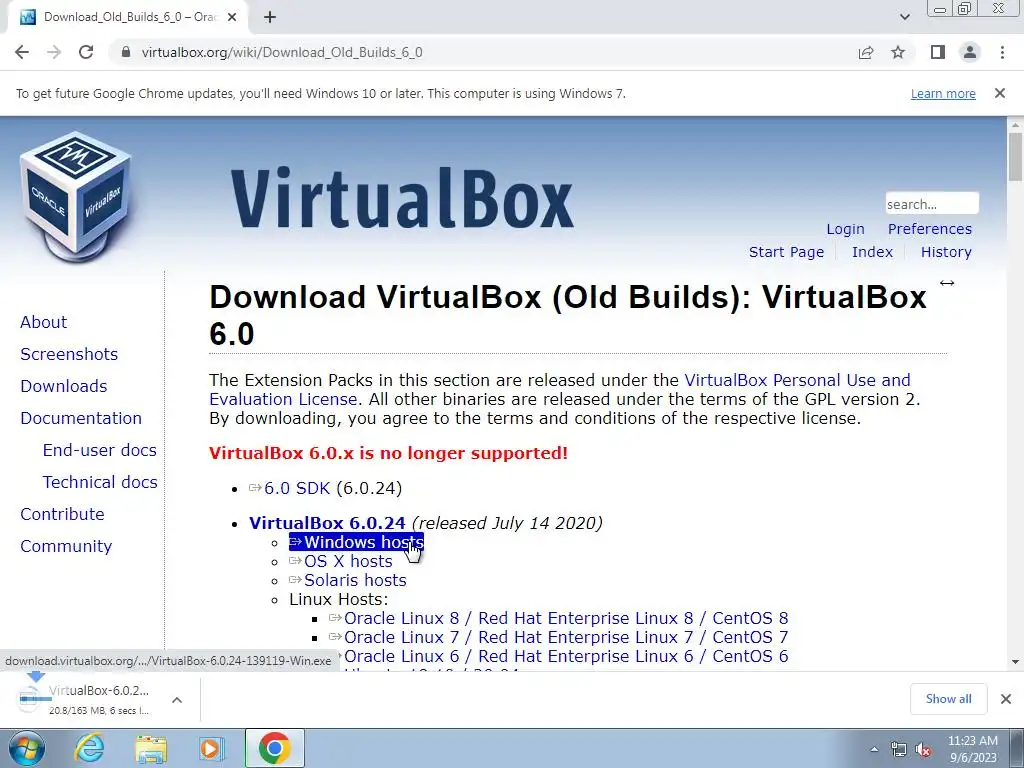This screenshot has height=768, width=1024.
Task: Open the taskbar clock showing 11:23 AM
Action: click(973, 749)
